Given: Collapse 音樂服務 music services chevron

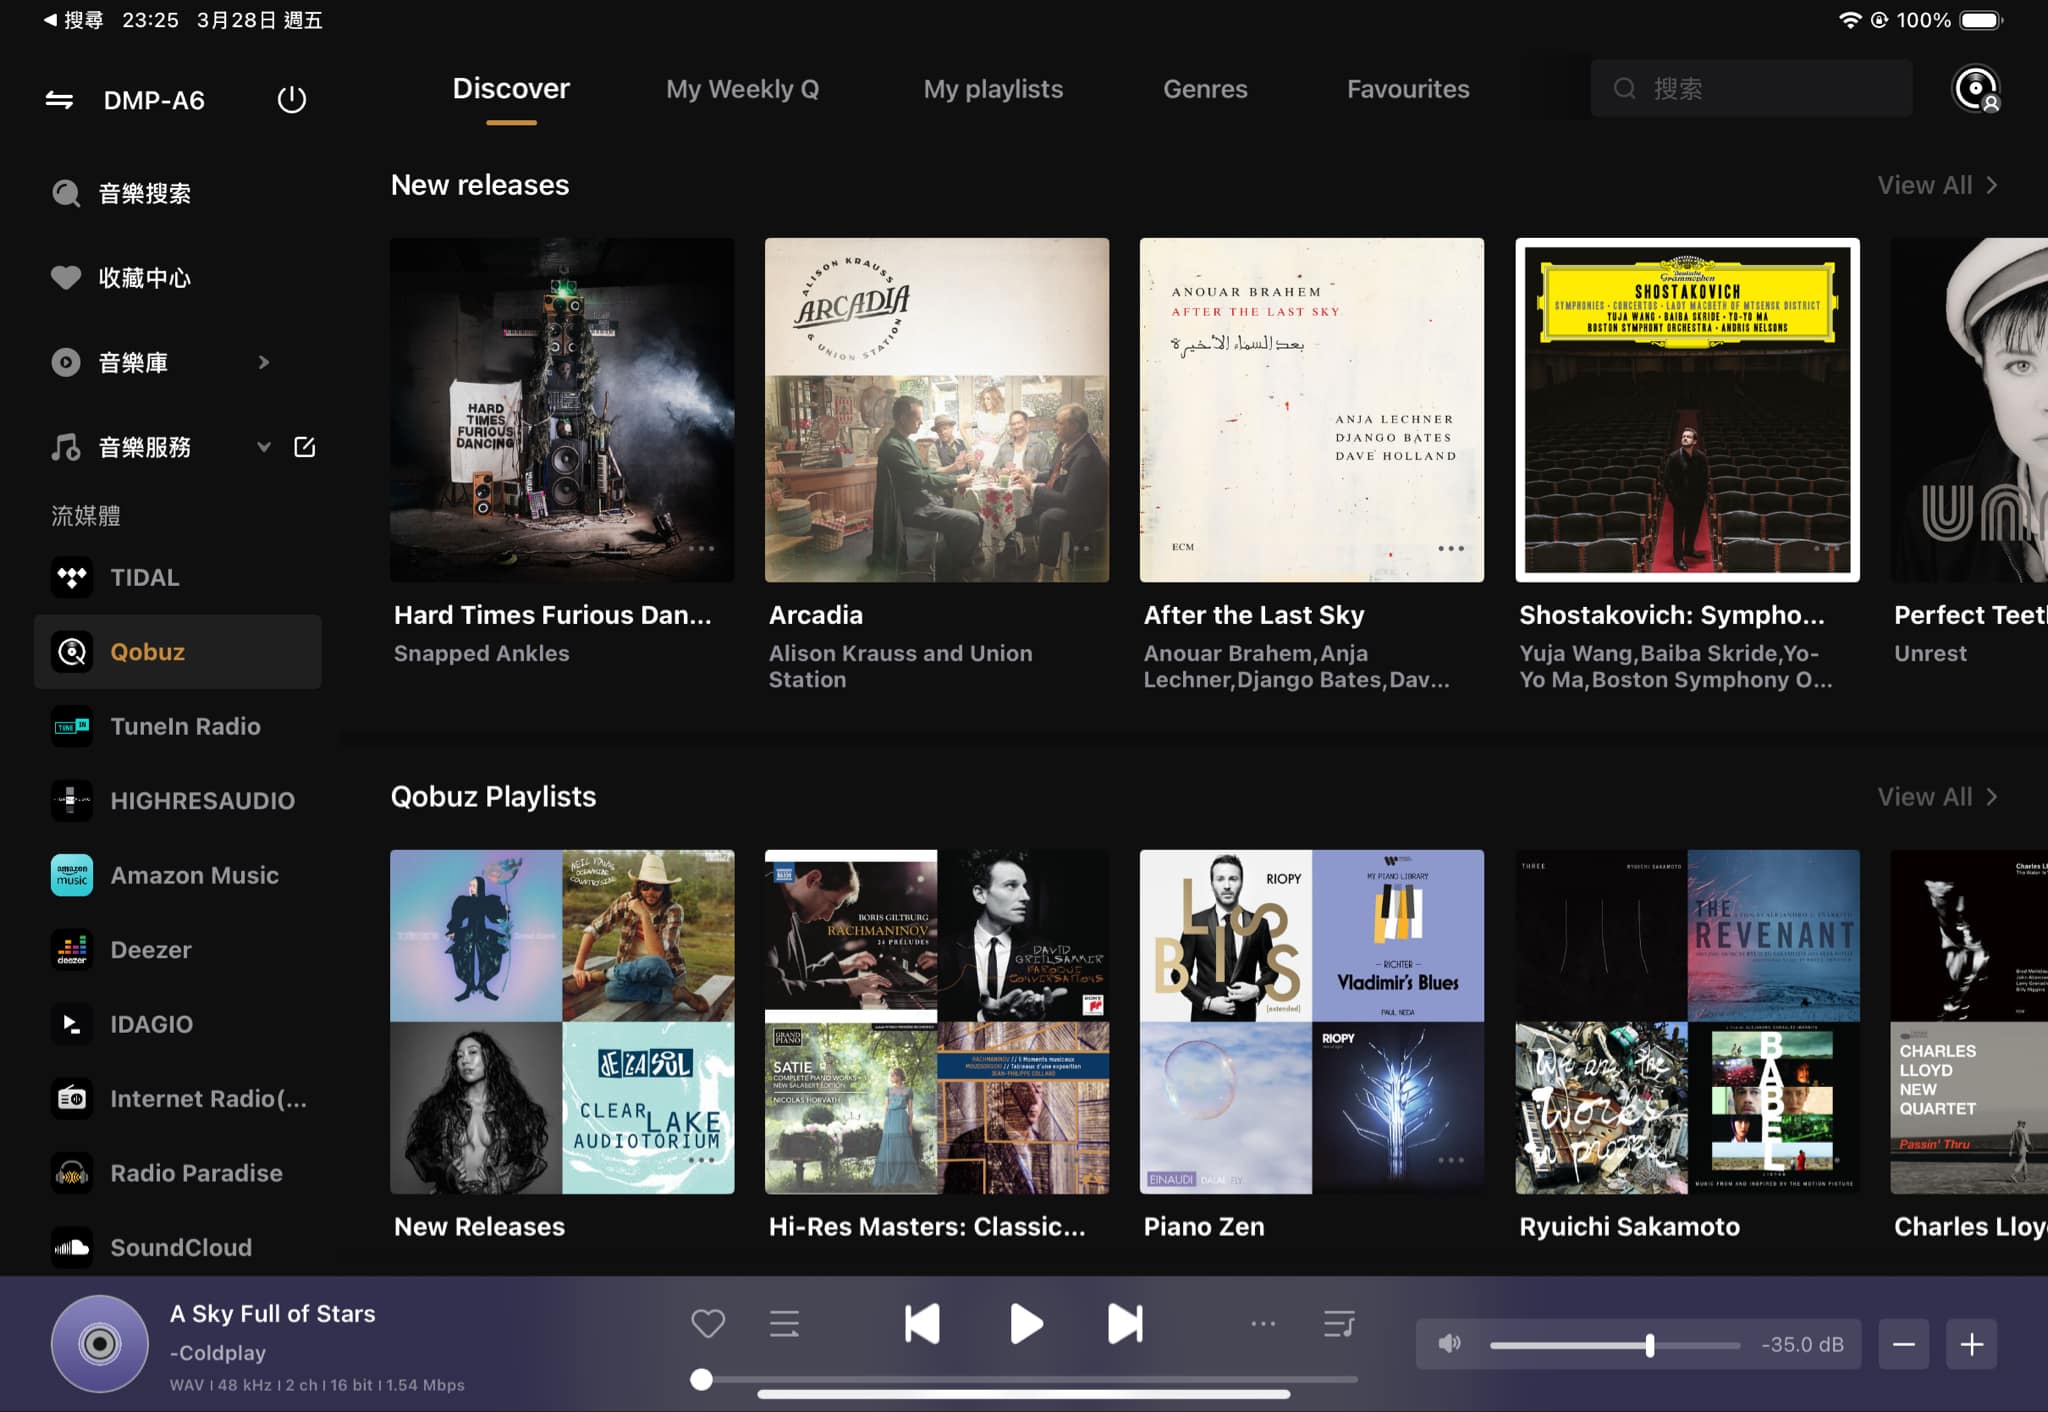Looking at the screenshot, I should click(264, 447).
